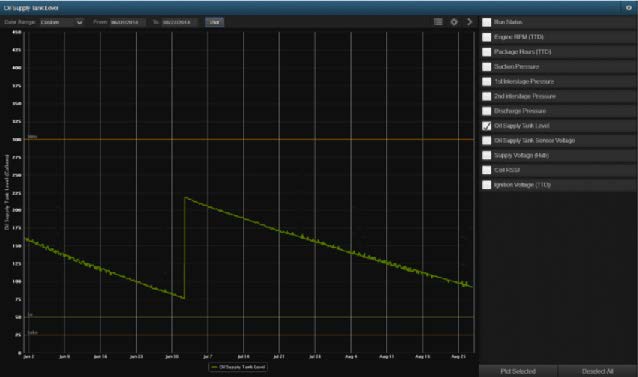Image resolution: width=638 pixels, height=377 pixels.
Task: Open the chart list view icon
Action: [438, 22]
